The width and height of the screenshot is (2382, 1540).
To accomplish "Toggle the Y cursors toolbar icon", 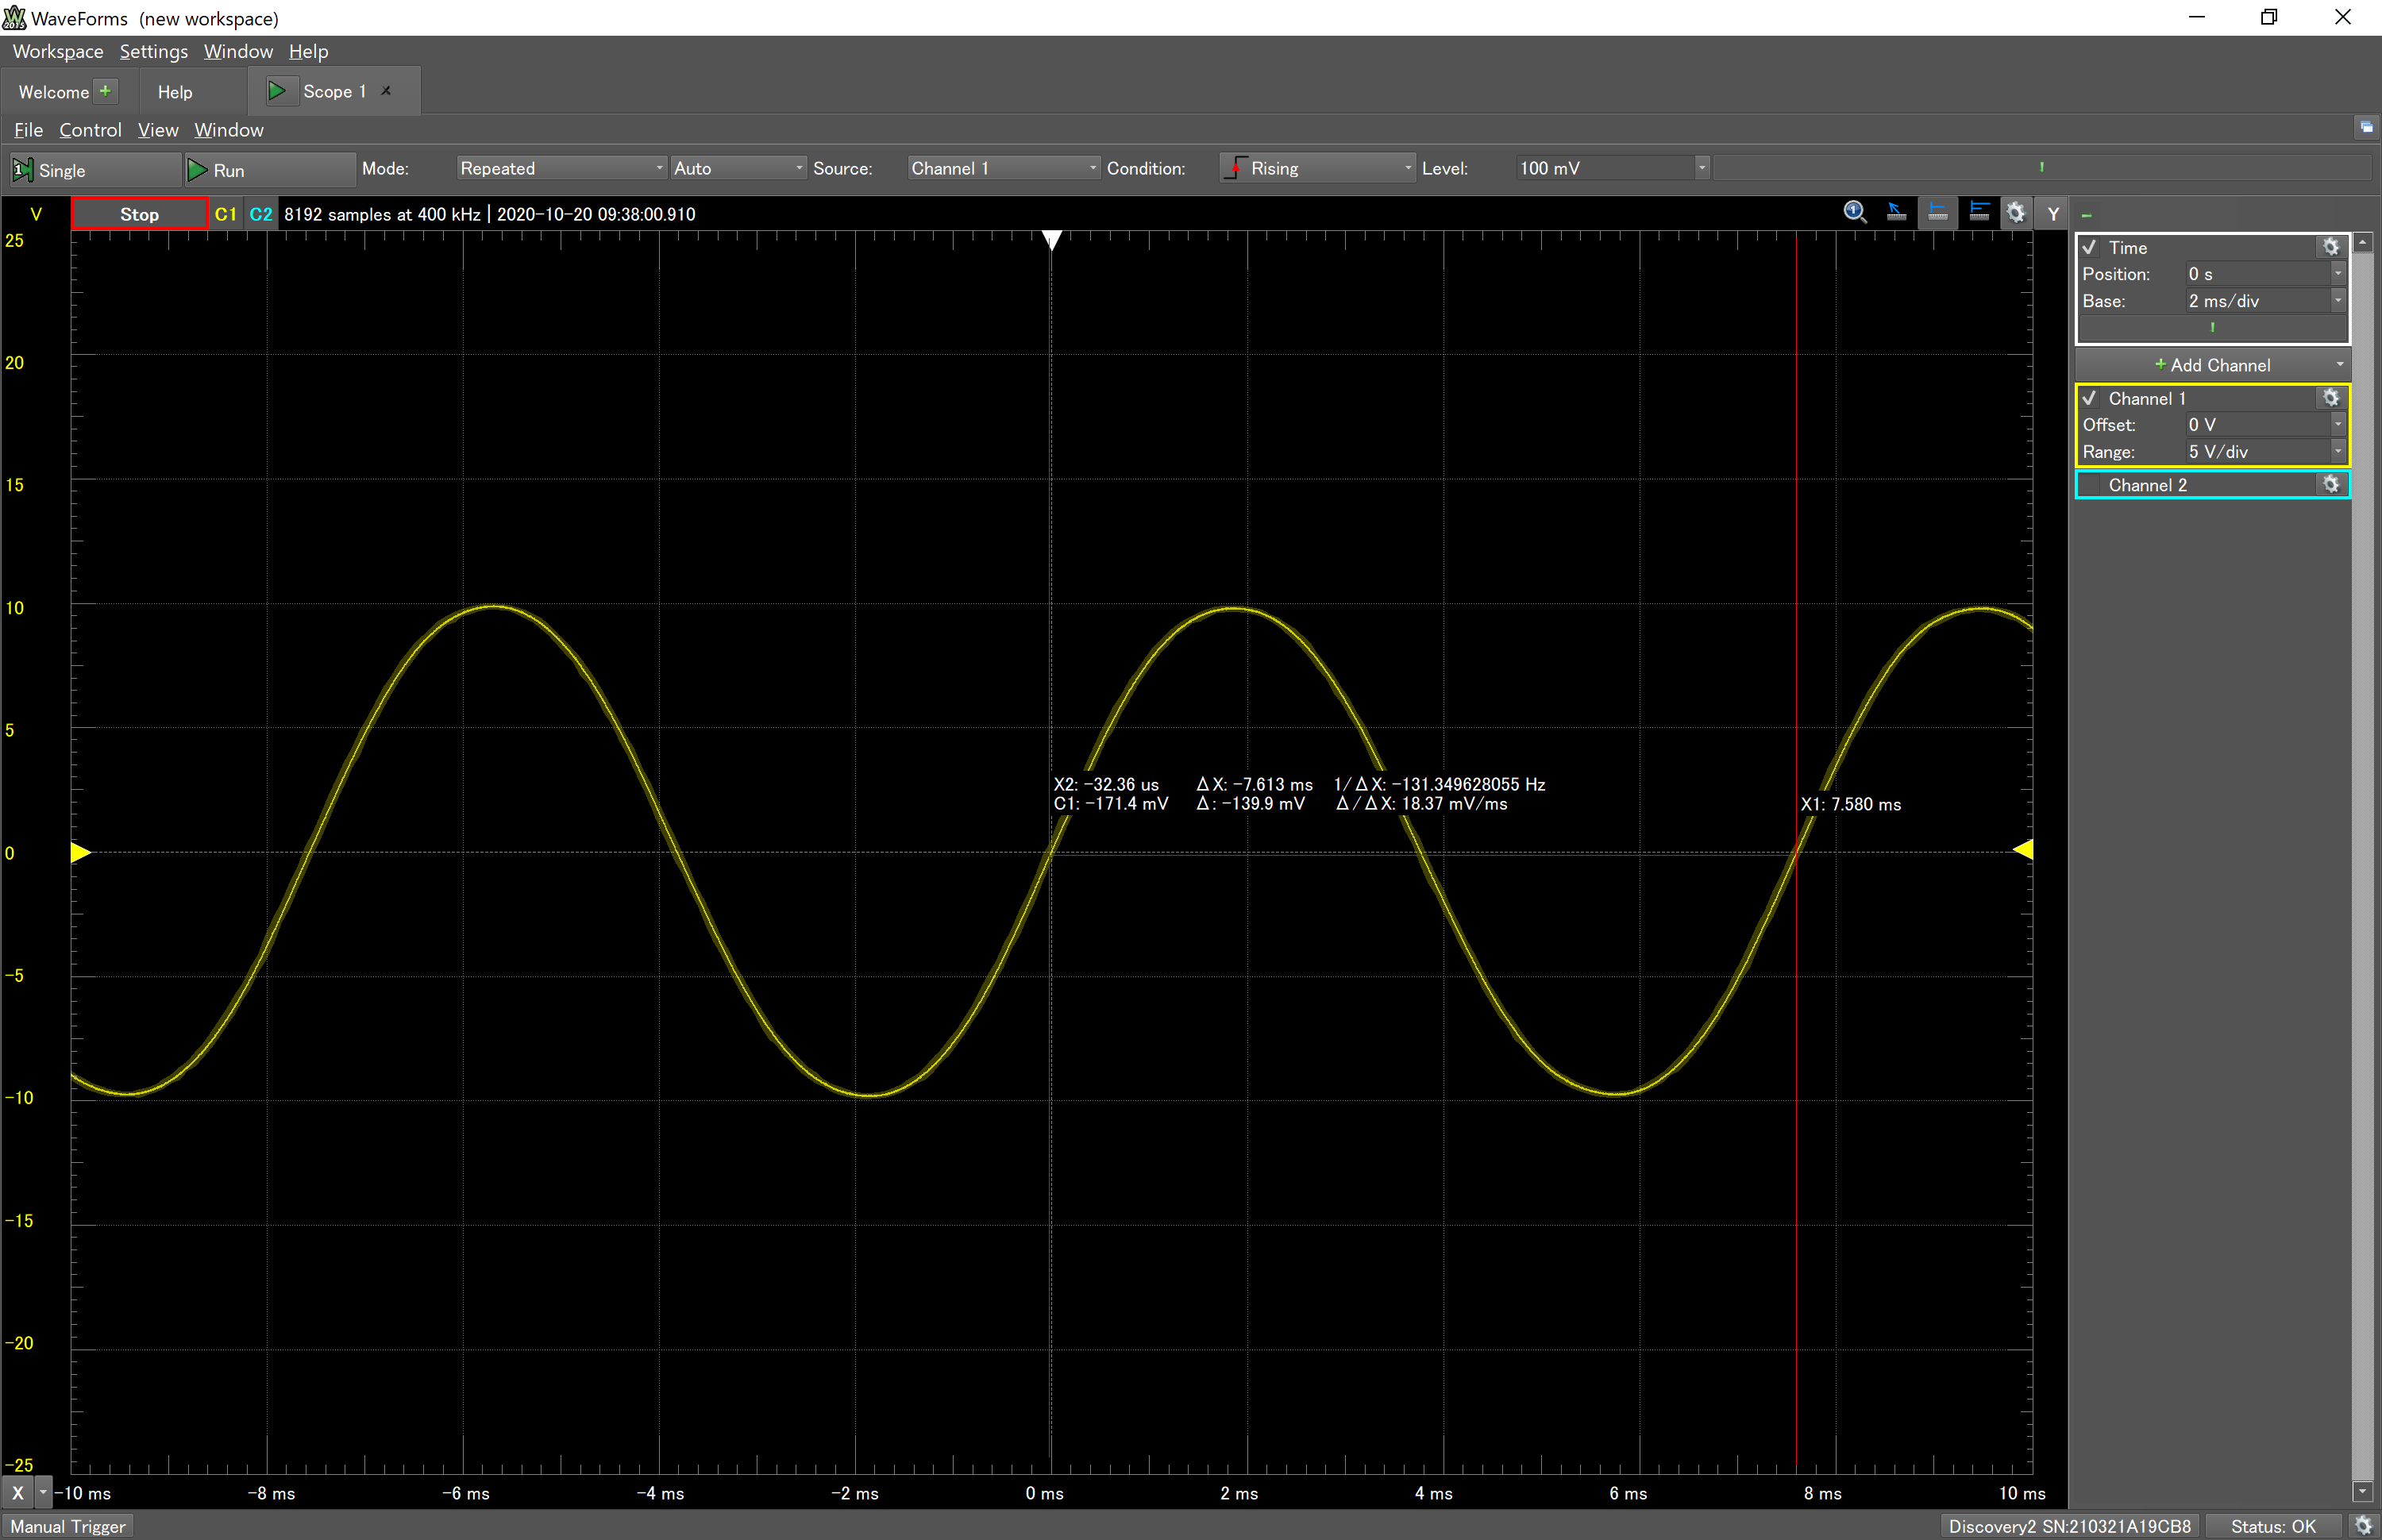I will pyautogui.click(x=1978, y=213).
